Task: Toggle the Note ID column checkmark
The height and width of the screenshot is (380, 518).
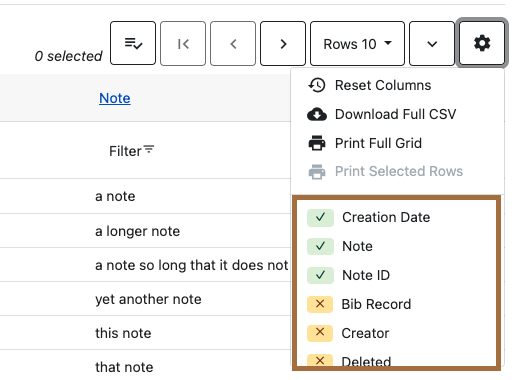Action: pos(320,275)
